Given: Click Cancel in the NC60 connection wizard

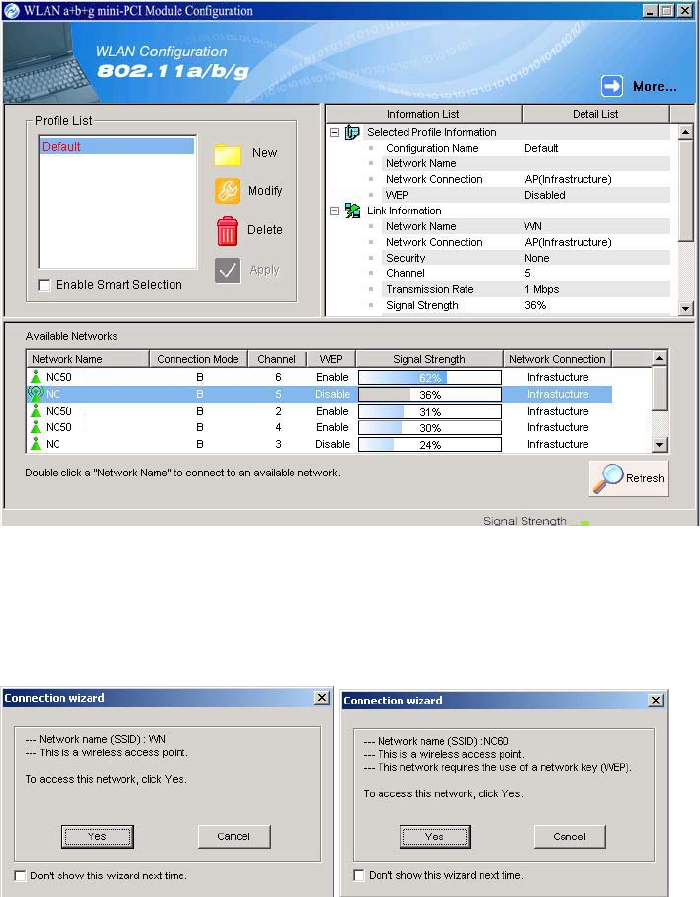Looking at the screenshot, I should (x=570, y=836).
